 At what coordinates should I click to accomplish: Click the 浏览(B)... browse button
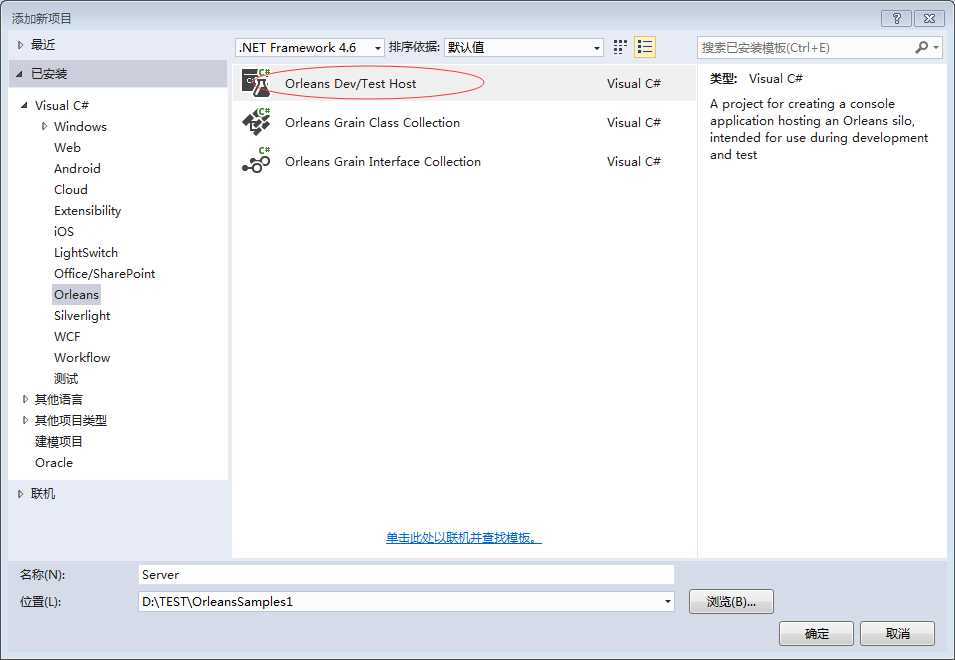tap(731, 602)
